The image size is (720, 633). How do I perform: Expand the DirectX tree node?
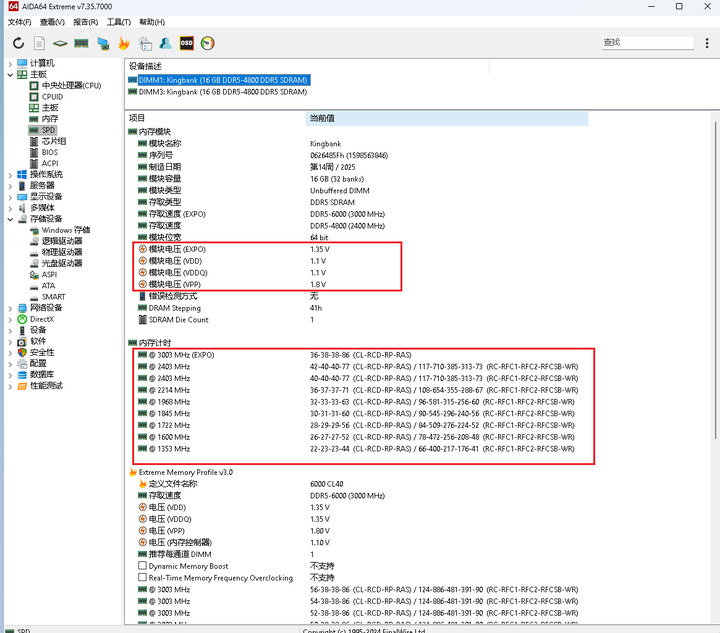10,319
